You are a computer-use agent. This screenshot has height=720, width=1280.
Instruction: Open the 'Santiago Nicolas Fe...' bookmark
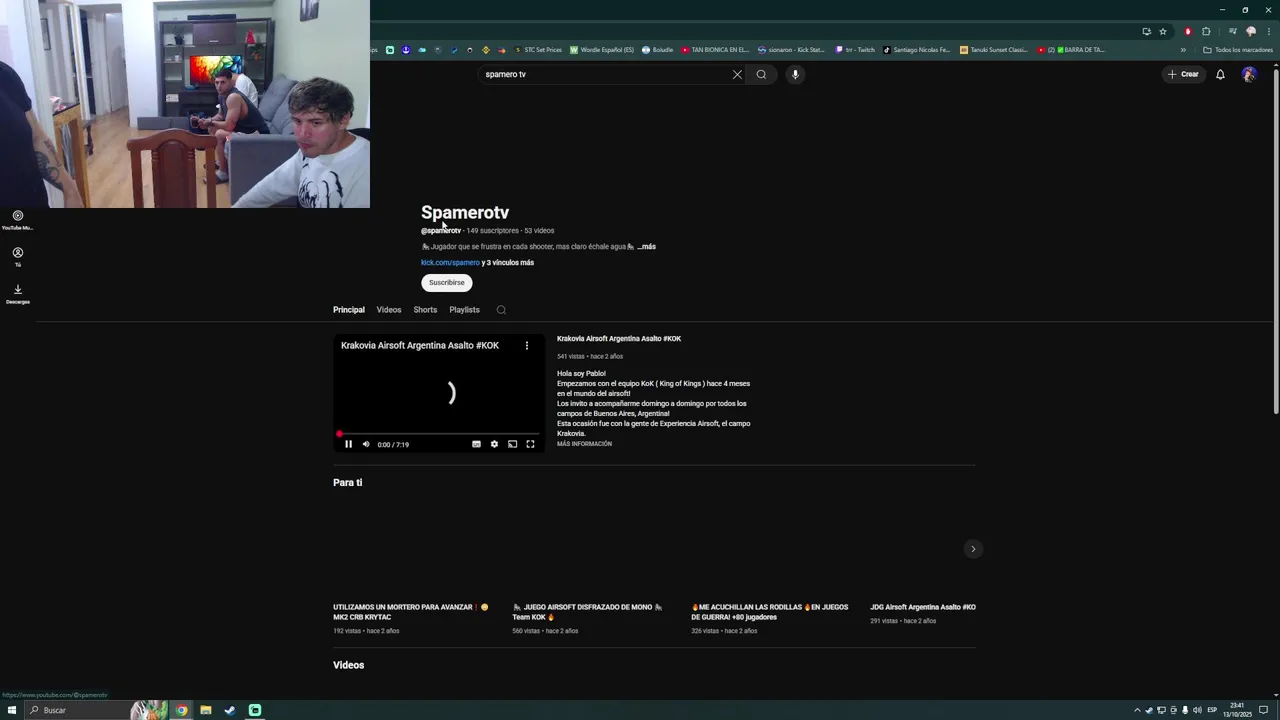click(917, 50)
